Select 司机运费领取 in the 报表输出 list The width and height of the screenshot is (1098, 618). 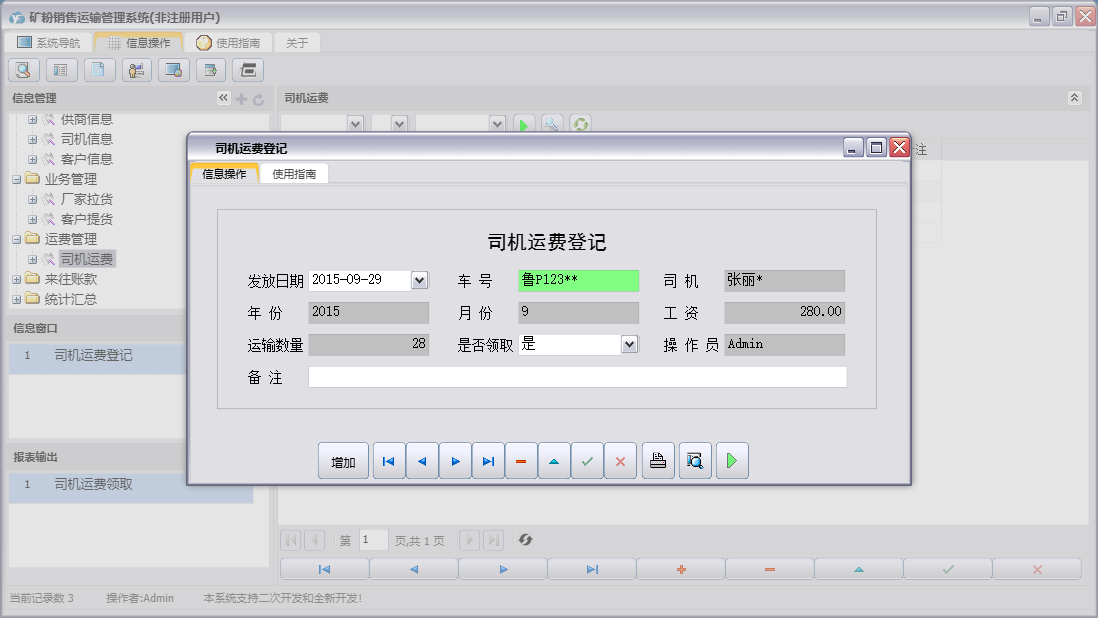pos(93,485)
